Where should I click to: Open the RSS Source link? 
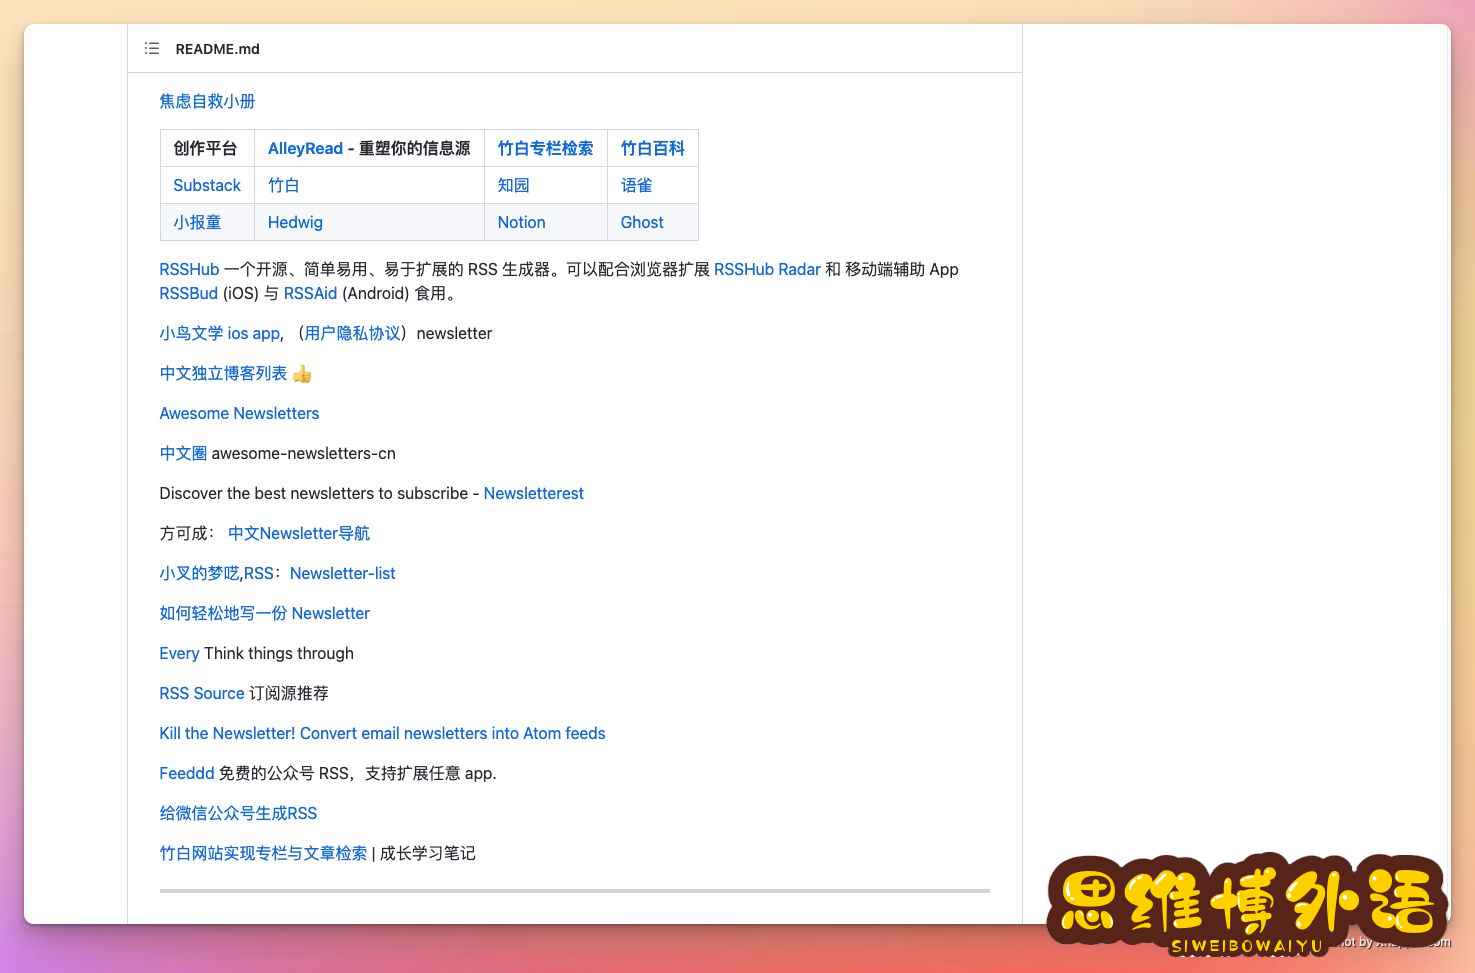tap(202, 693)
